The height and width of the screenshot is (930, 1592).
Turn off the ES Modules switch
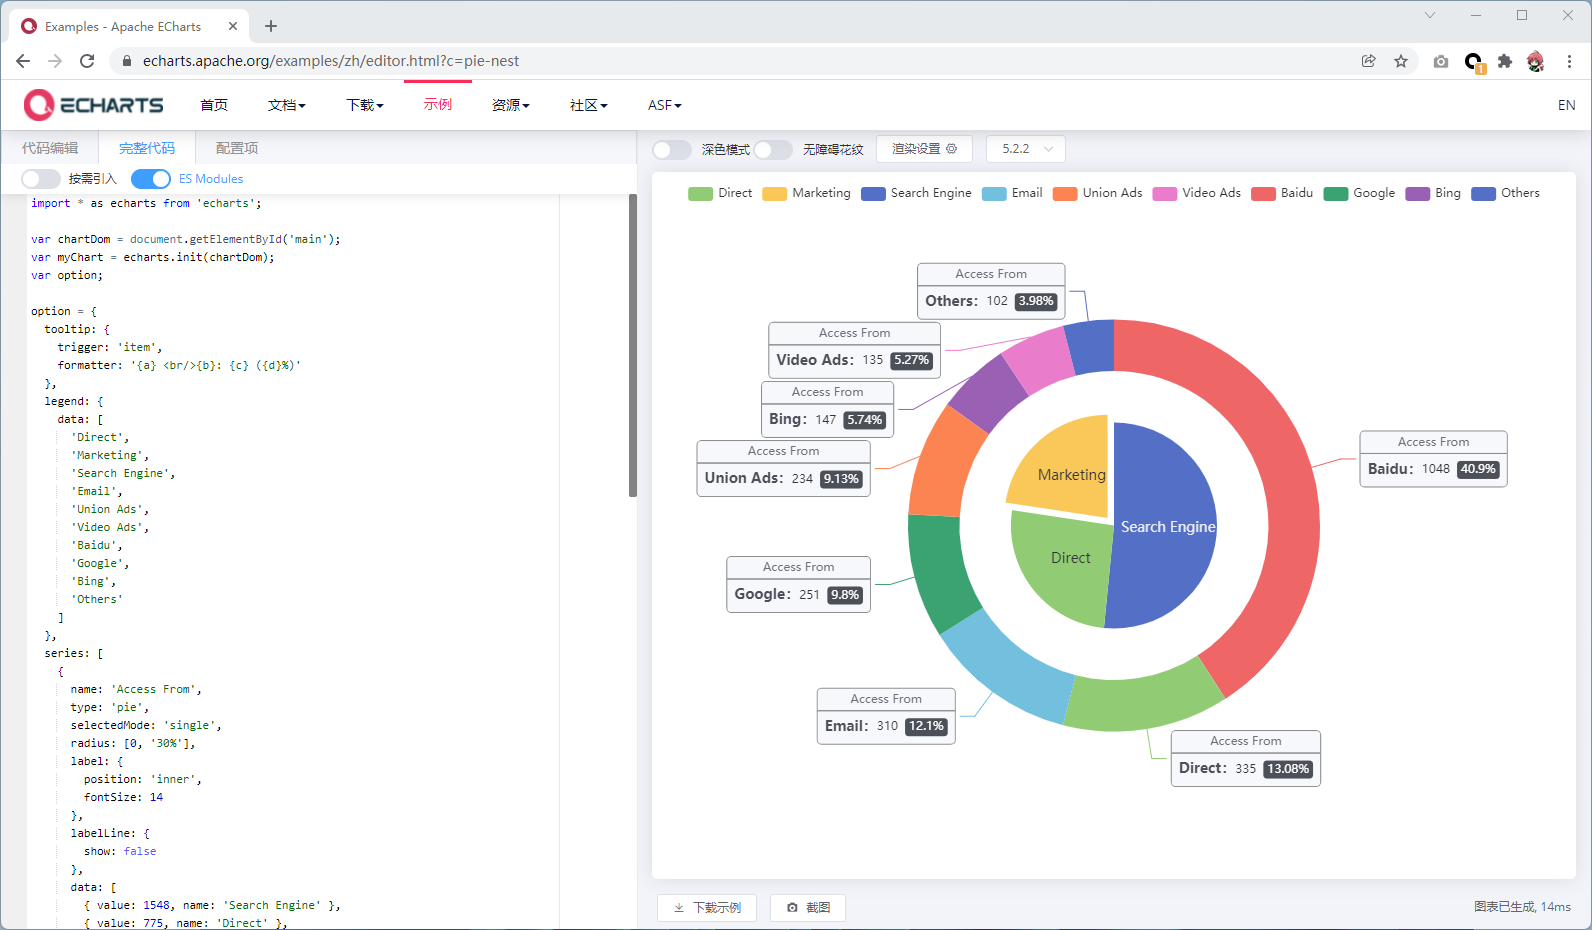click(x=150, y=179)
